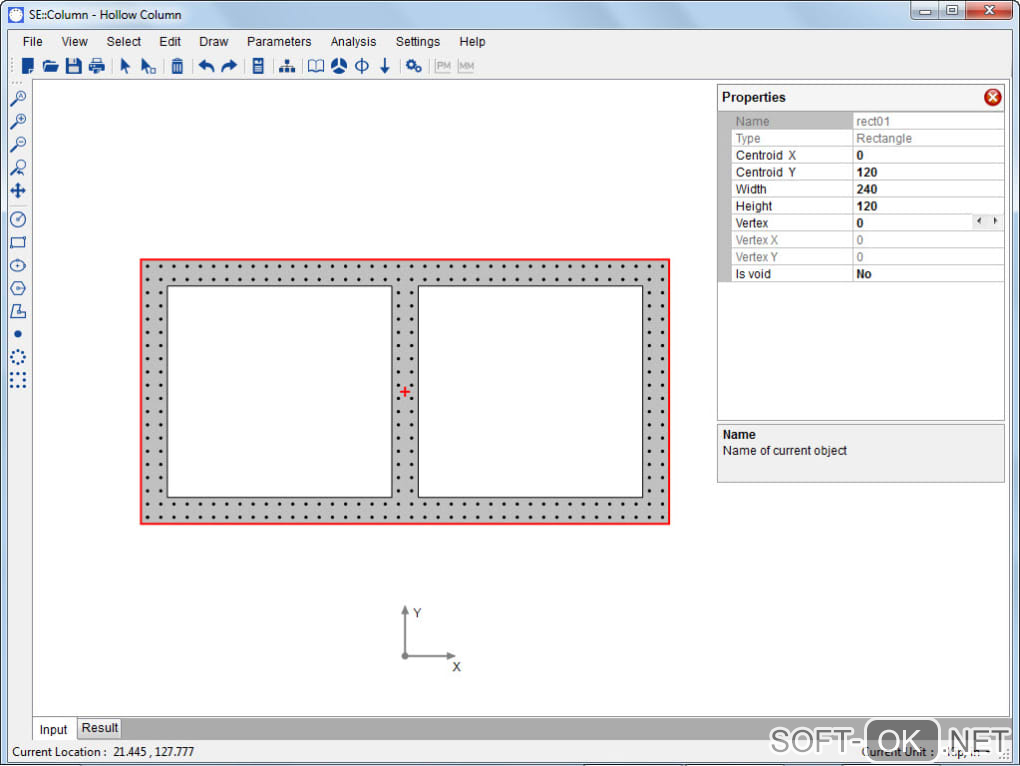The height and width of the screenshot is (766, 1020).
Task: Save the file with floppy icon
Action: [x=74, y=66]
